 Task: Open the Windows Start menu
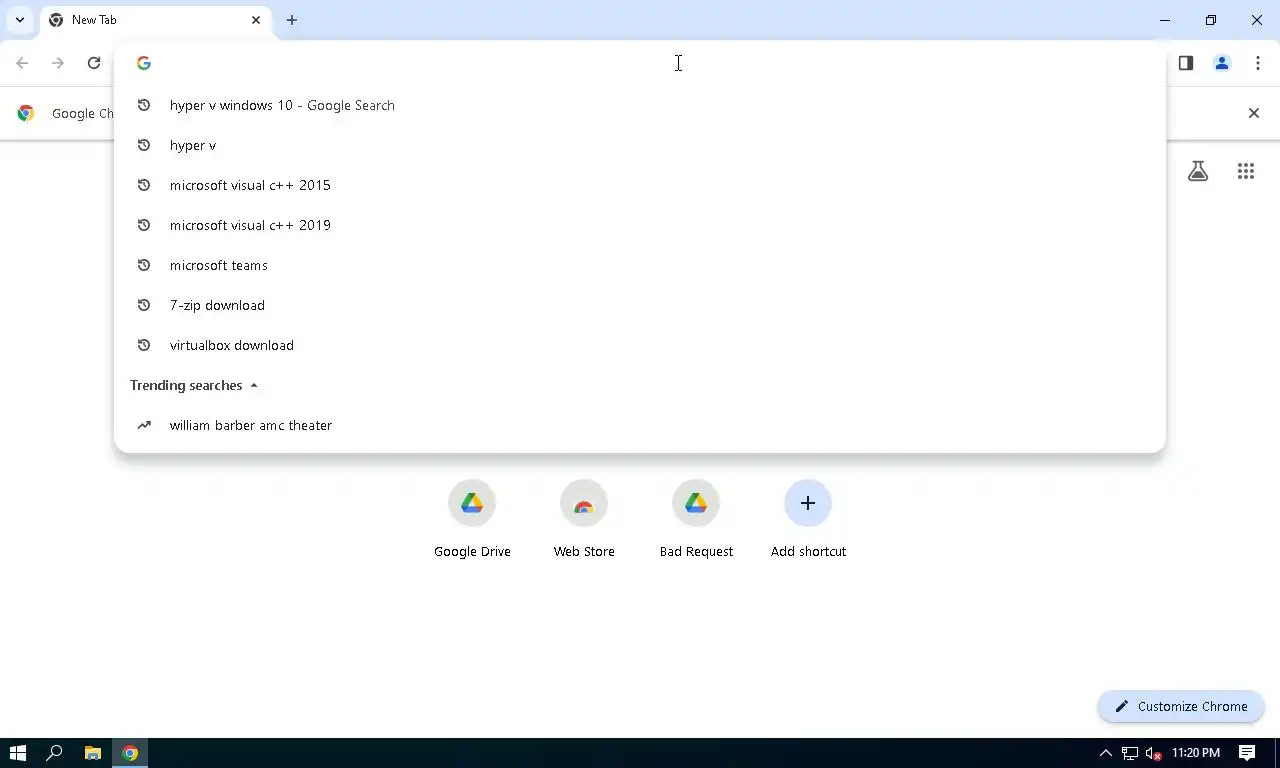coord(18,753)
